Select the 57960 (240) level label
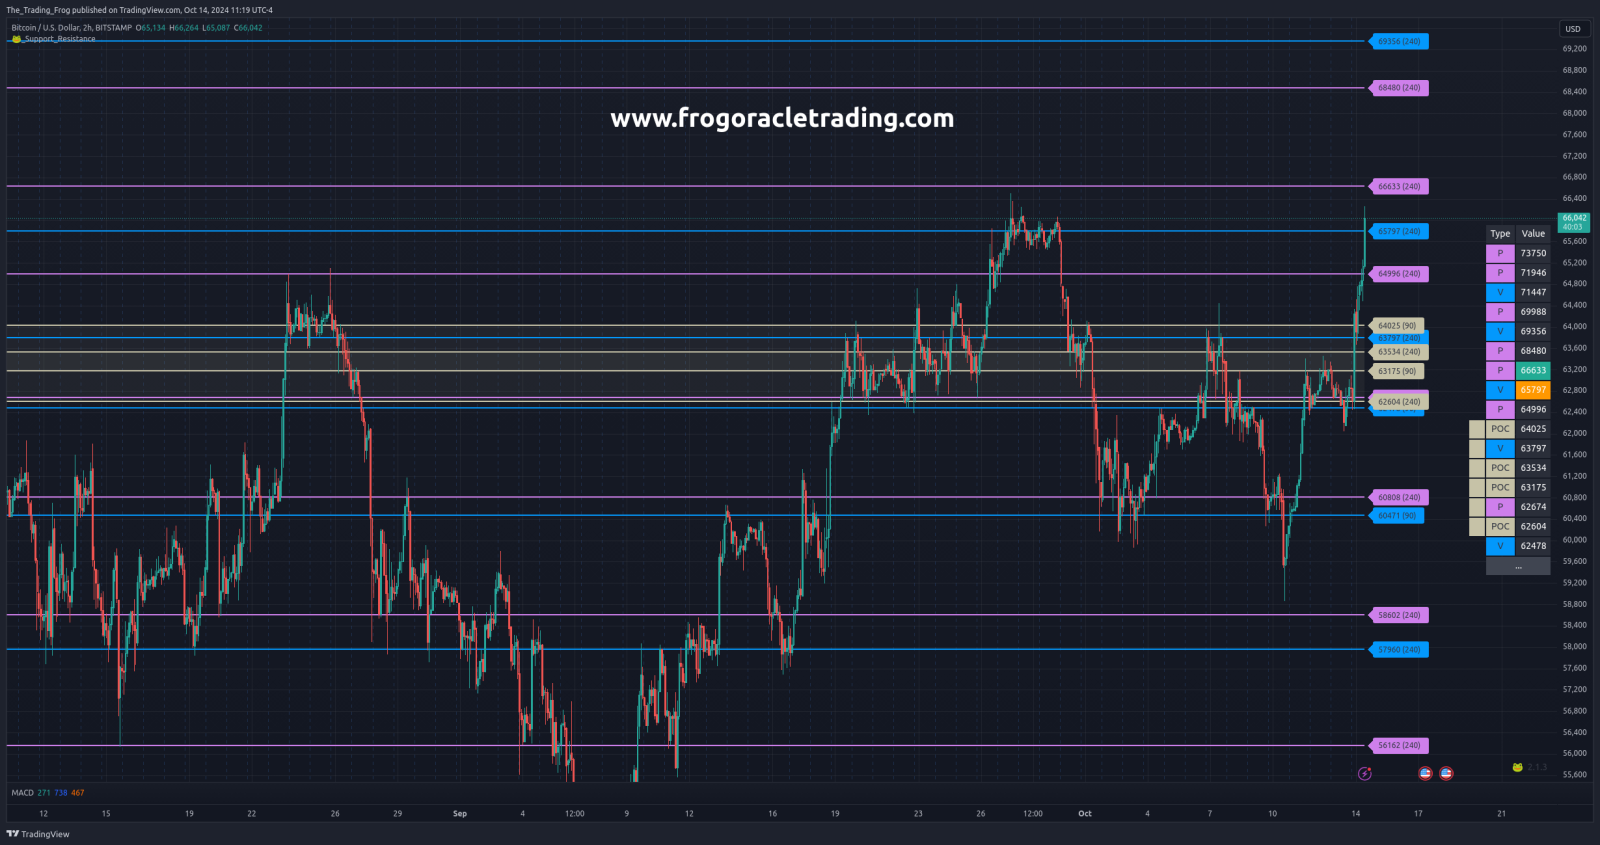 1399,649
